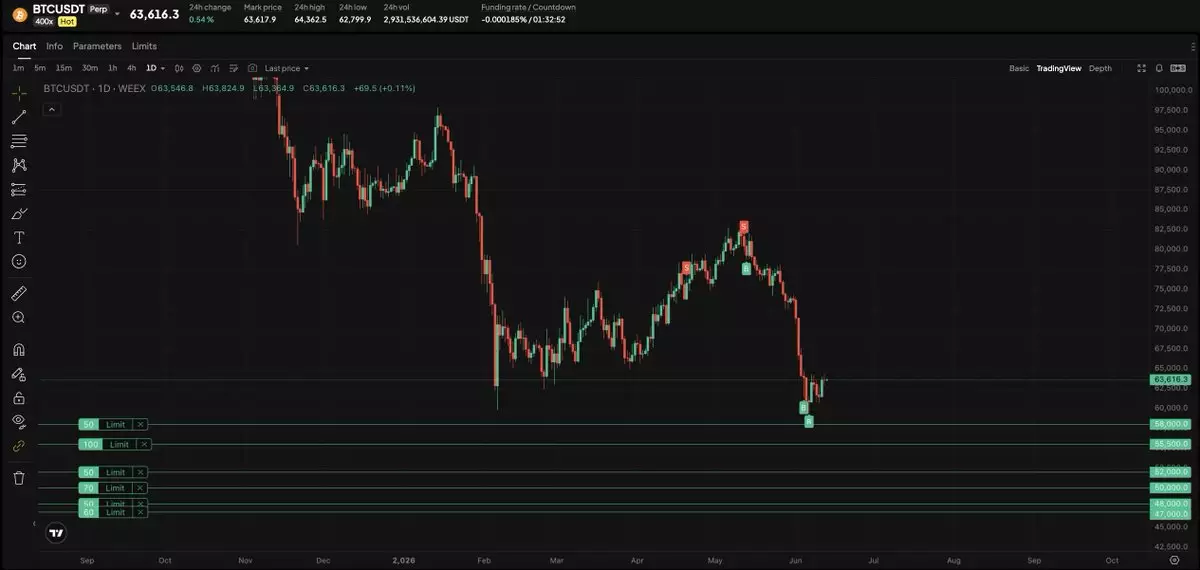The width and height of the screenshot is (1200, 570).
Task: Open the Last price dropdown
Action: point(287,68)
